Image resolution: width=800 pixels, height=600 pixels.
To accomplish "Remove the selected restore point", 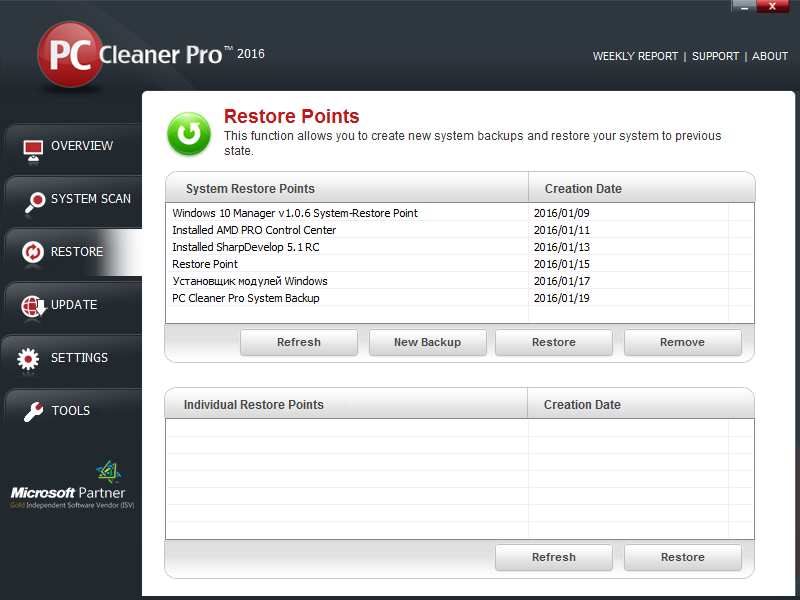I will 683,342.
